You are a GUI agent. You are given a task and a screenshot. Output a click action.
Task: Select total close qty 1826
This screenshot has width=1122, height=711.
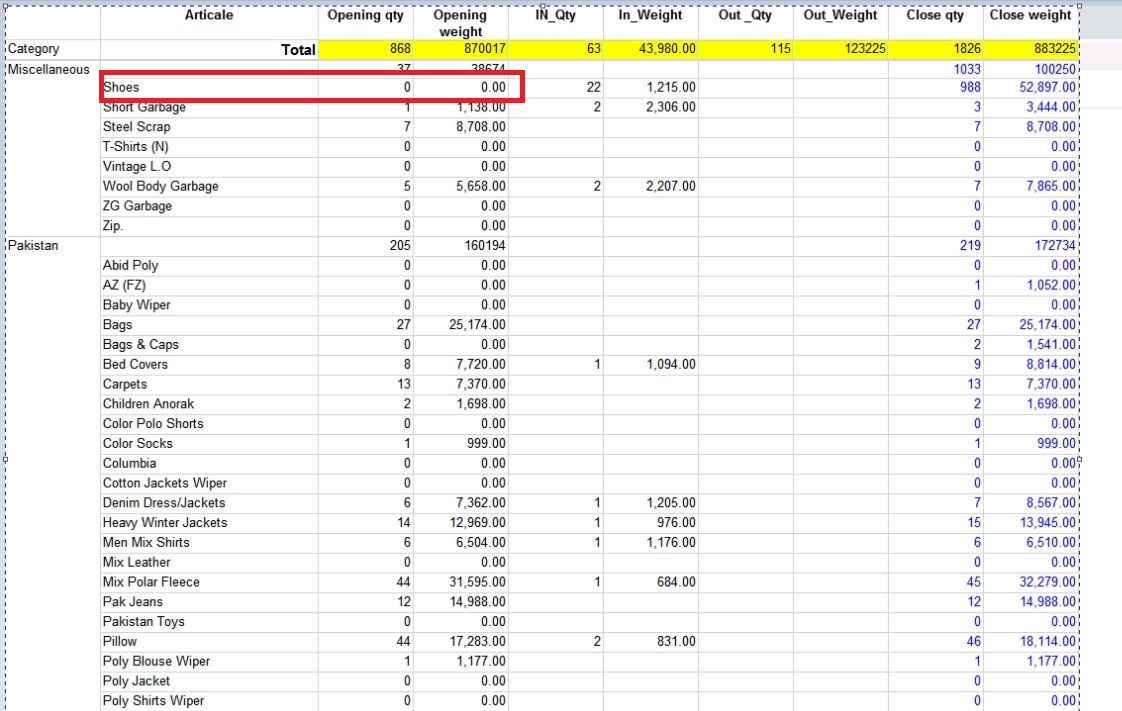[967, 49]
